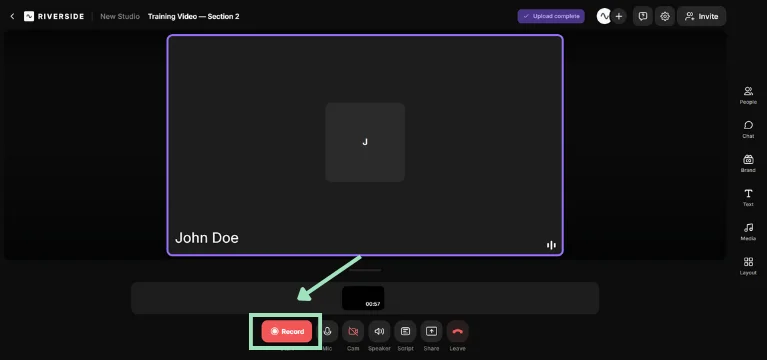Open the New Studio breadcrumb
767x360 pixels.
120,16
